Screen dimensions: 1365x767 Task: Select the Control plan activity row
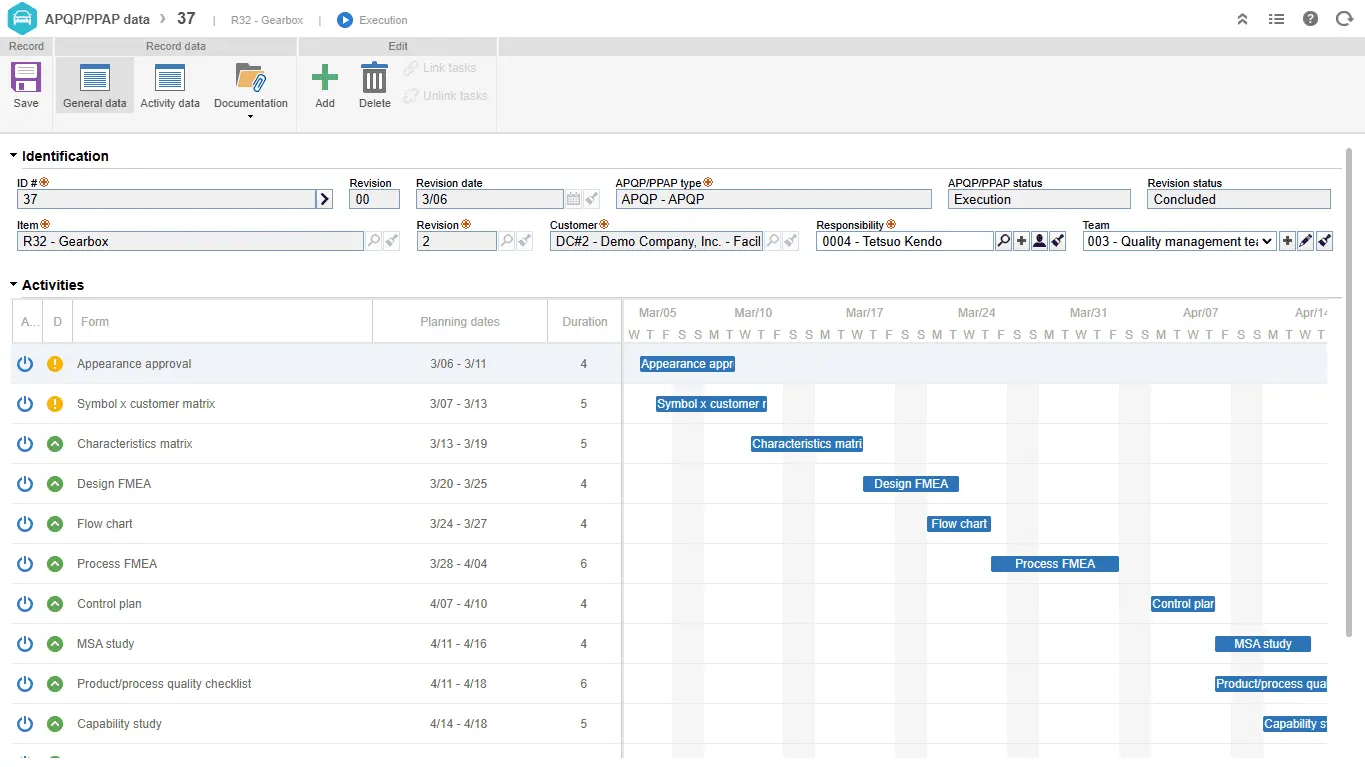(x=316, y=604)
